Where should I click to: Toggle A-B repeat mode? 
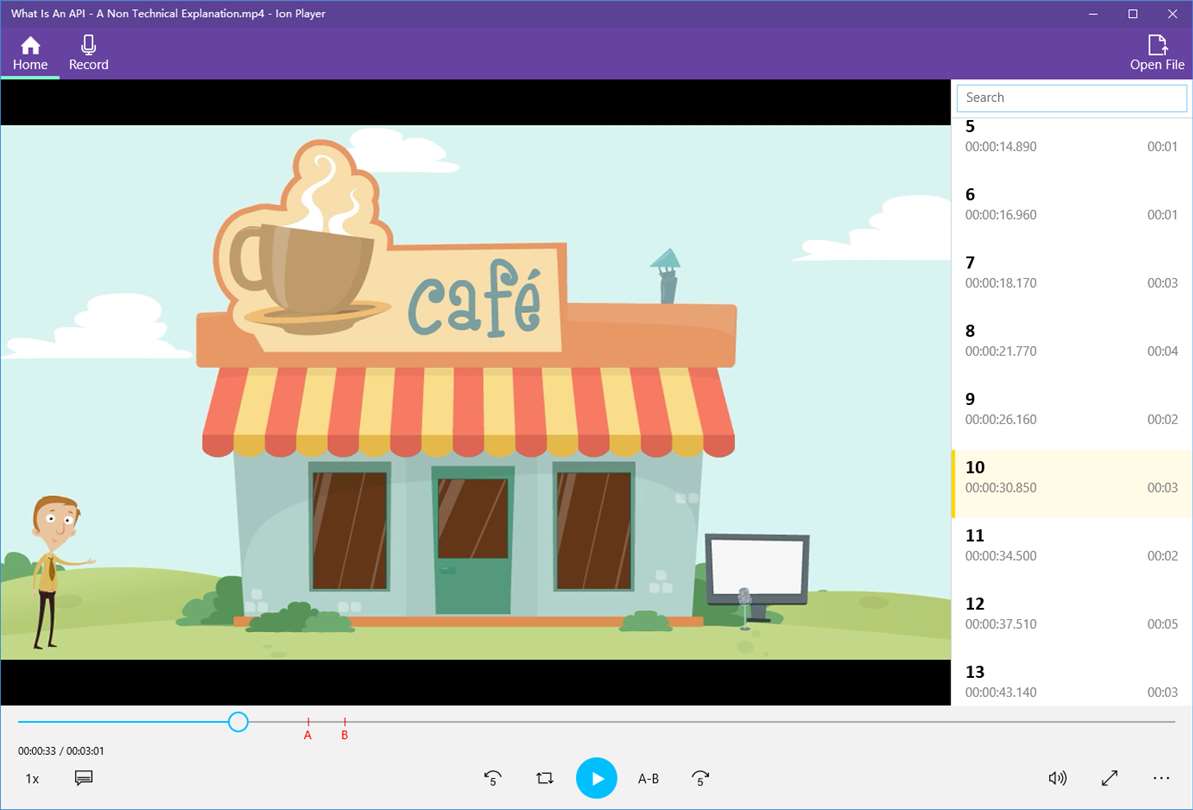648,778
